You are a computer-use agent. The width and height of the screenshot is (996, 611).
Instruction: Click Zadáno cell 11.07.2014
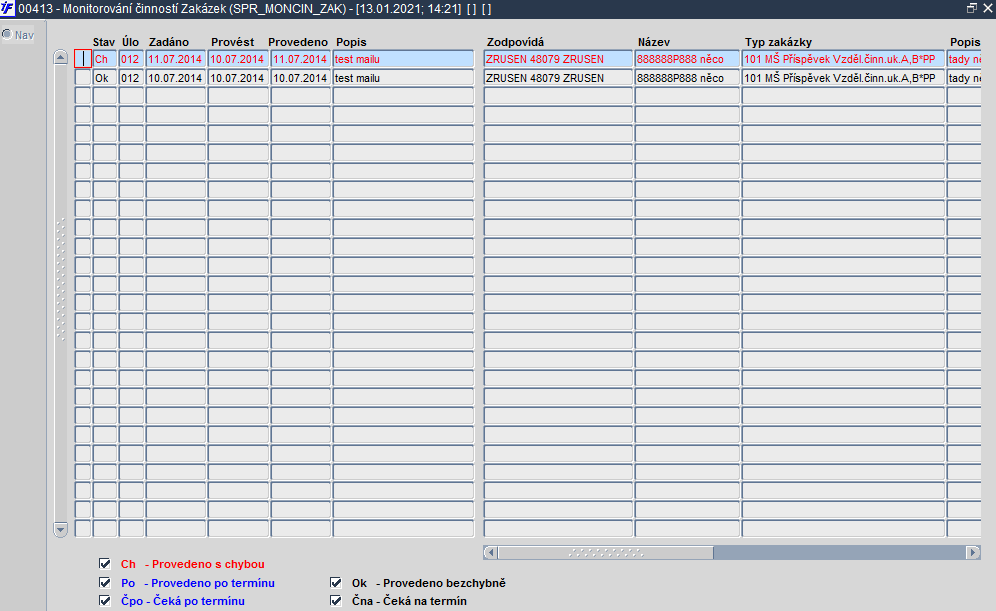point(175,59)
